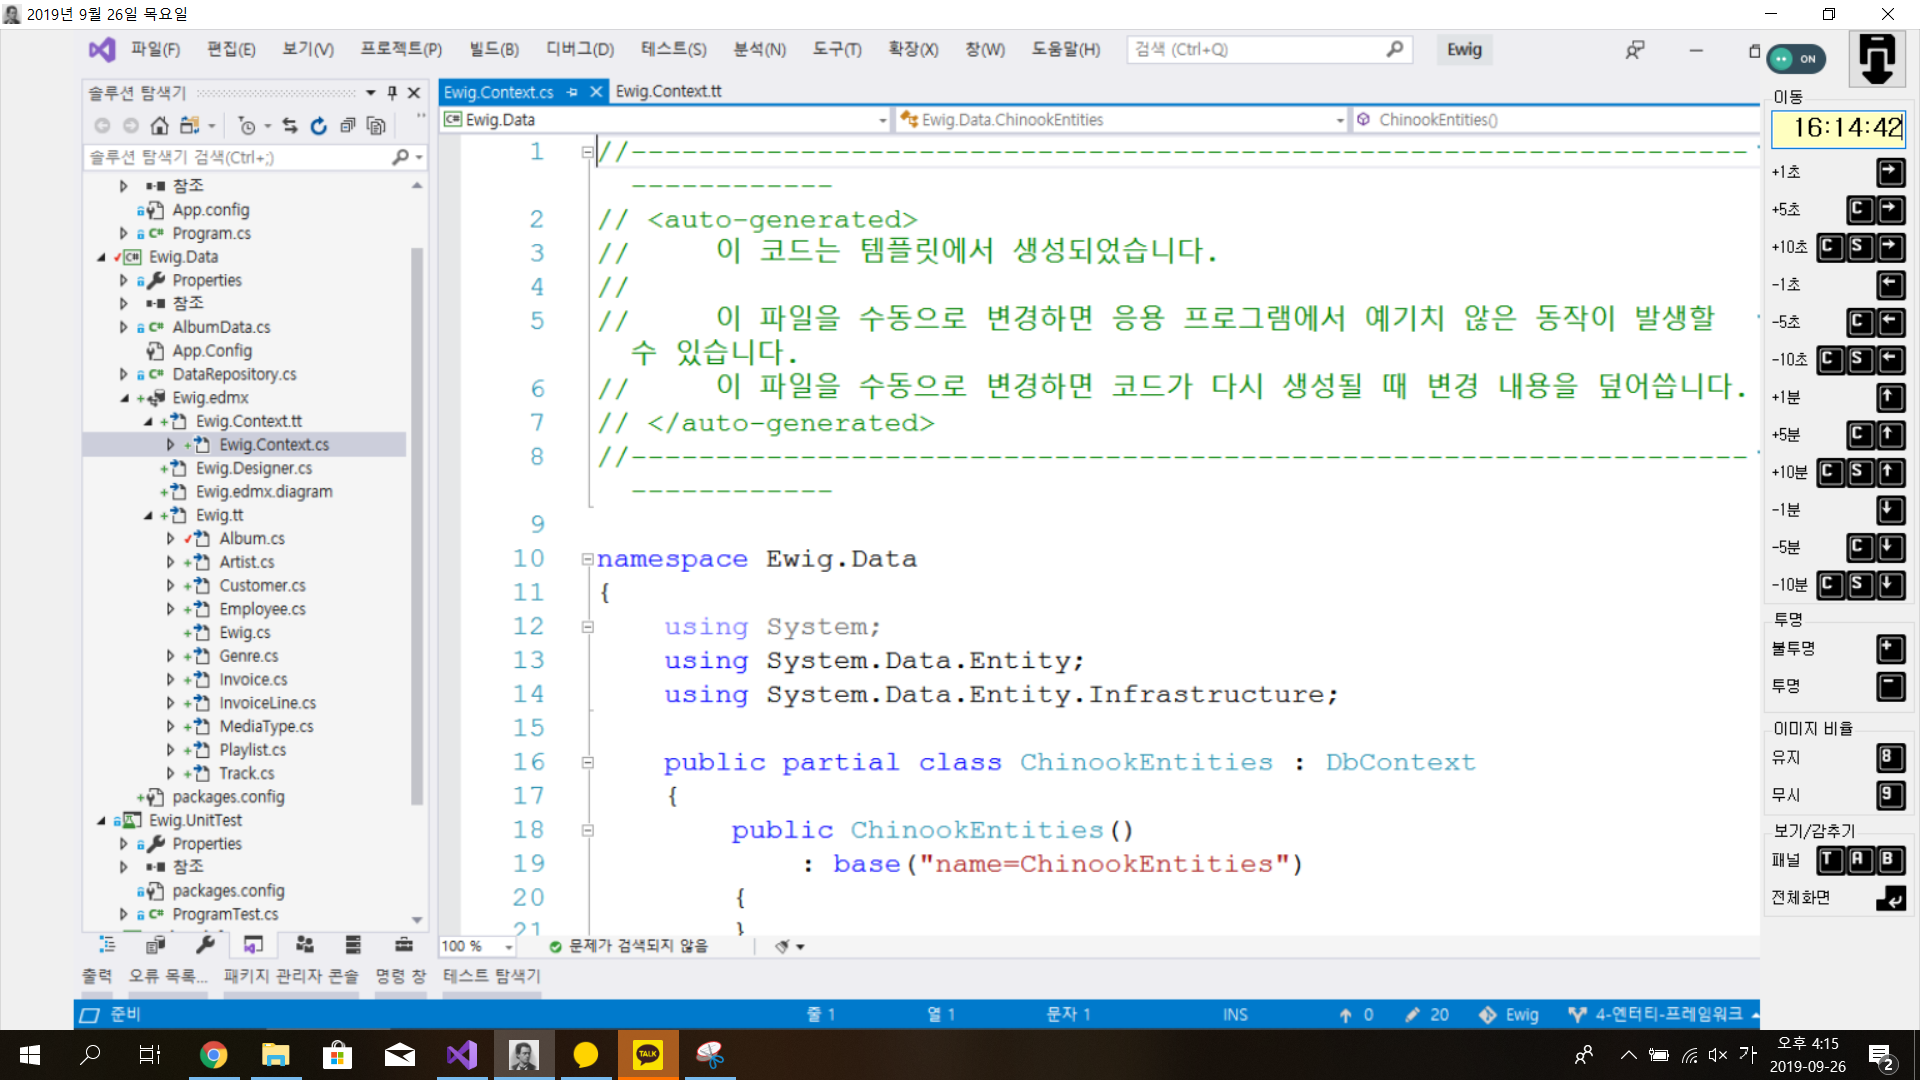The height and width of the screenshot is (1080, 1920).
Task: Click the Team Explorer people icon at panel bottom
Action: pyautogui.click(x=305, y=945)
